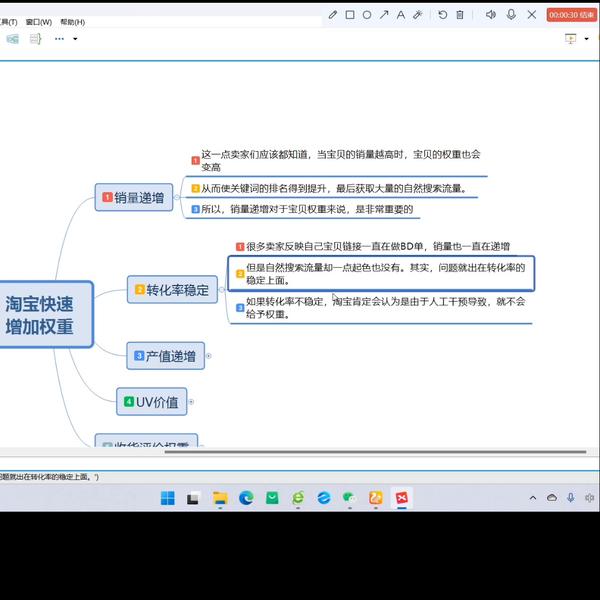The image size is (600, 600).
Task: Select subtopic 这一点卖家们应该都知道
Action: (336, 161)
